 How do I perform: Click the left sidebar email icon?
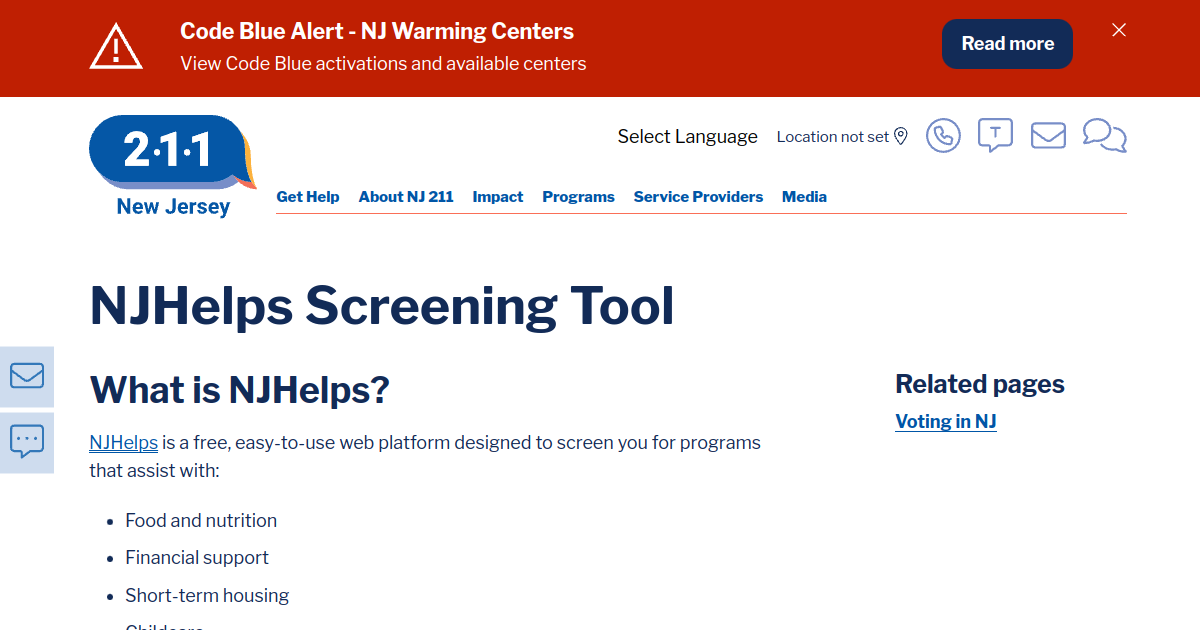27,376
